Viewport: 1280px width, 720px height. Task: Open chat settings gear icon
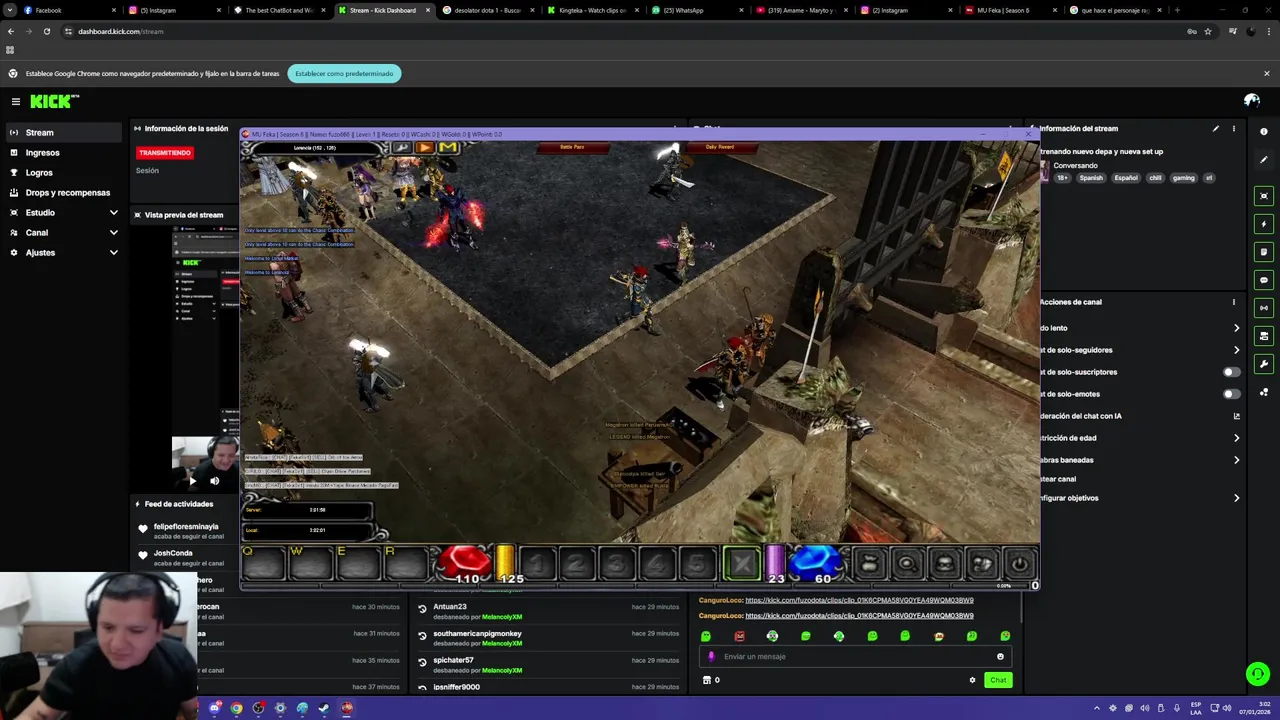972,680
